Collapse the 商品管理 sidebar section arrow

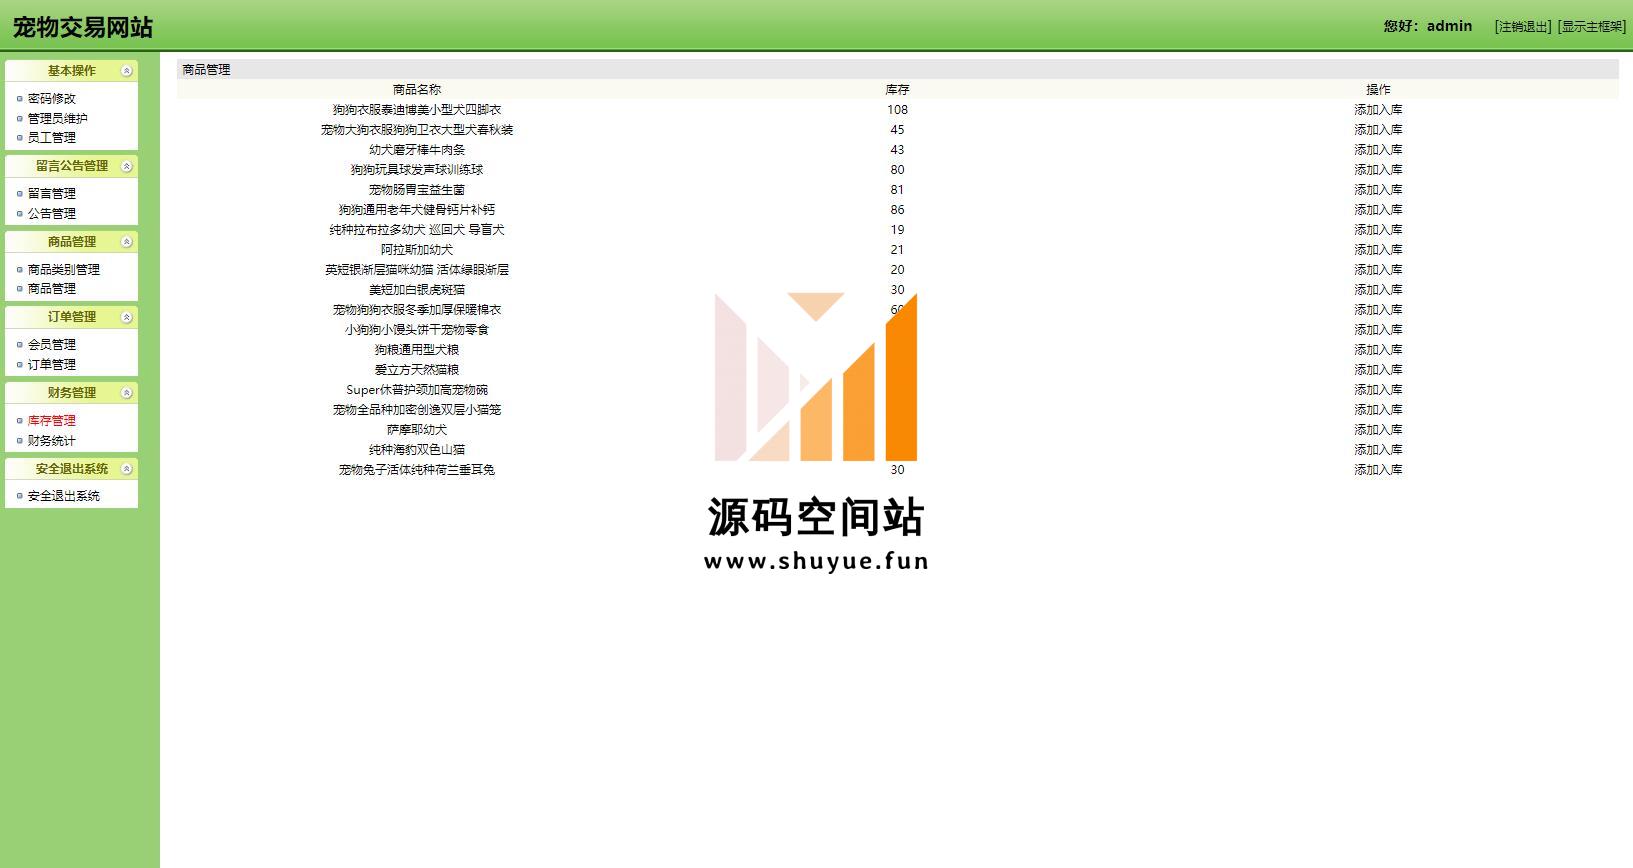[127, 242]
